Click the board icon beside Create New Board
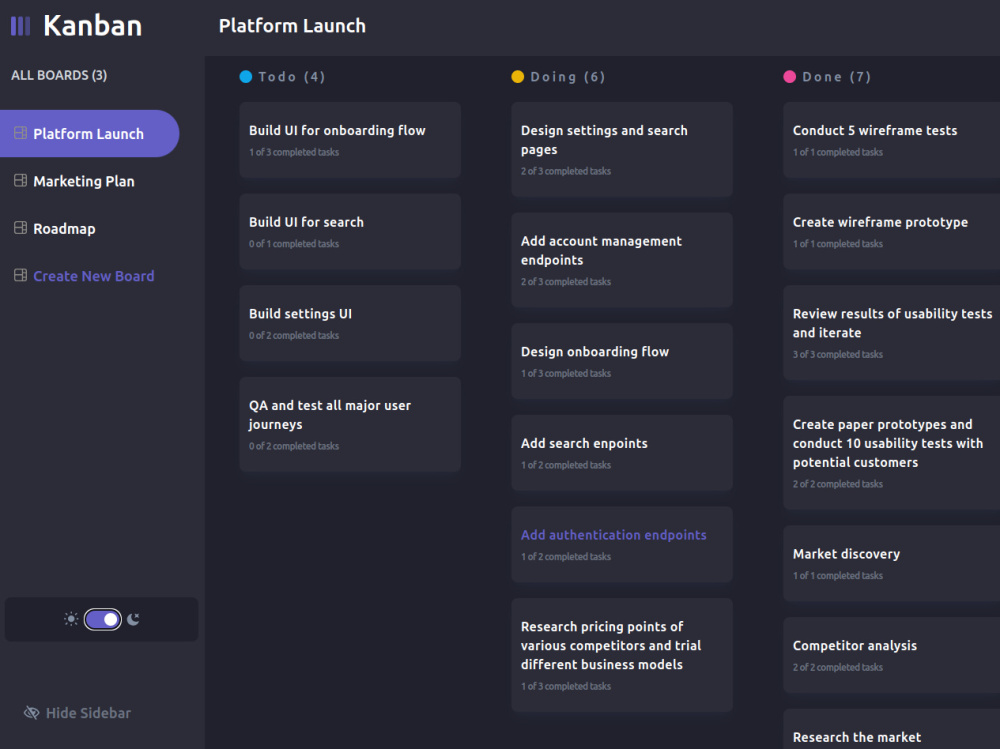Screen dimensions: 1000x749 pyautogui.click(x=20, y=275)
